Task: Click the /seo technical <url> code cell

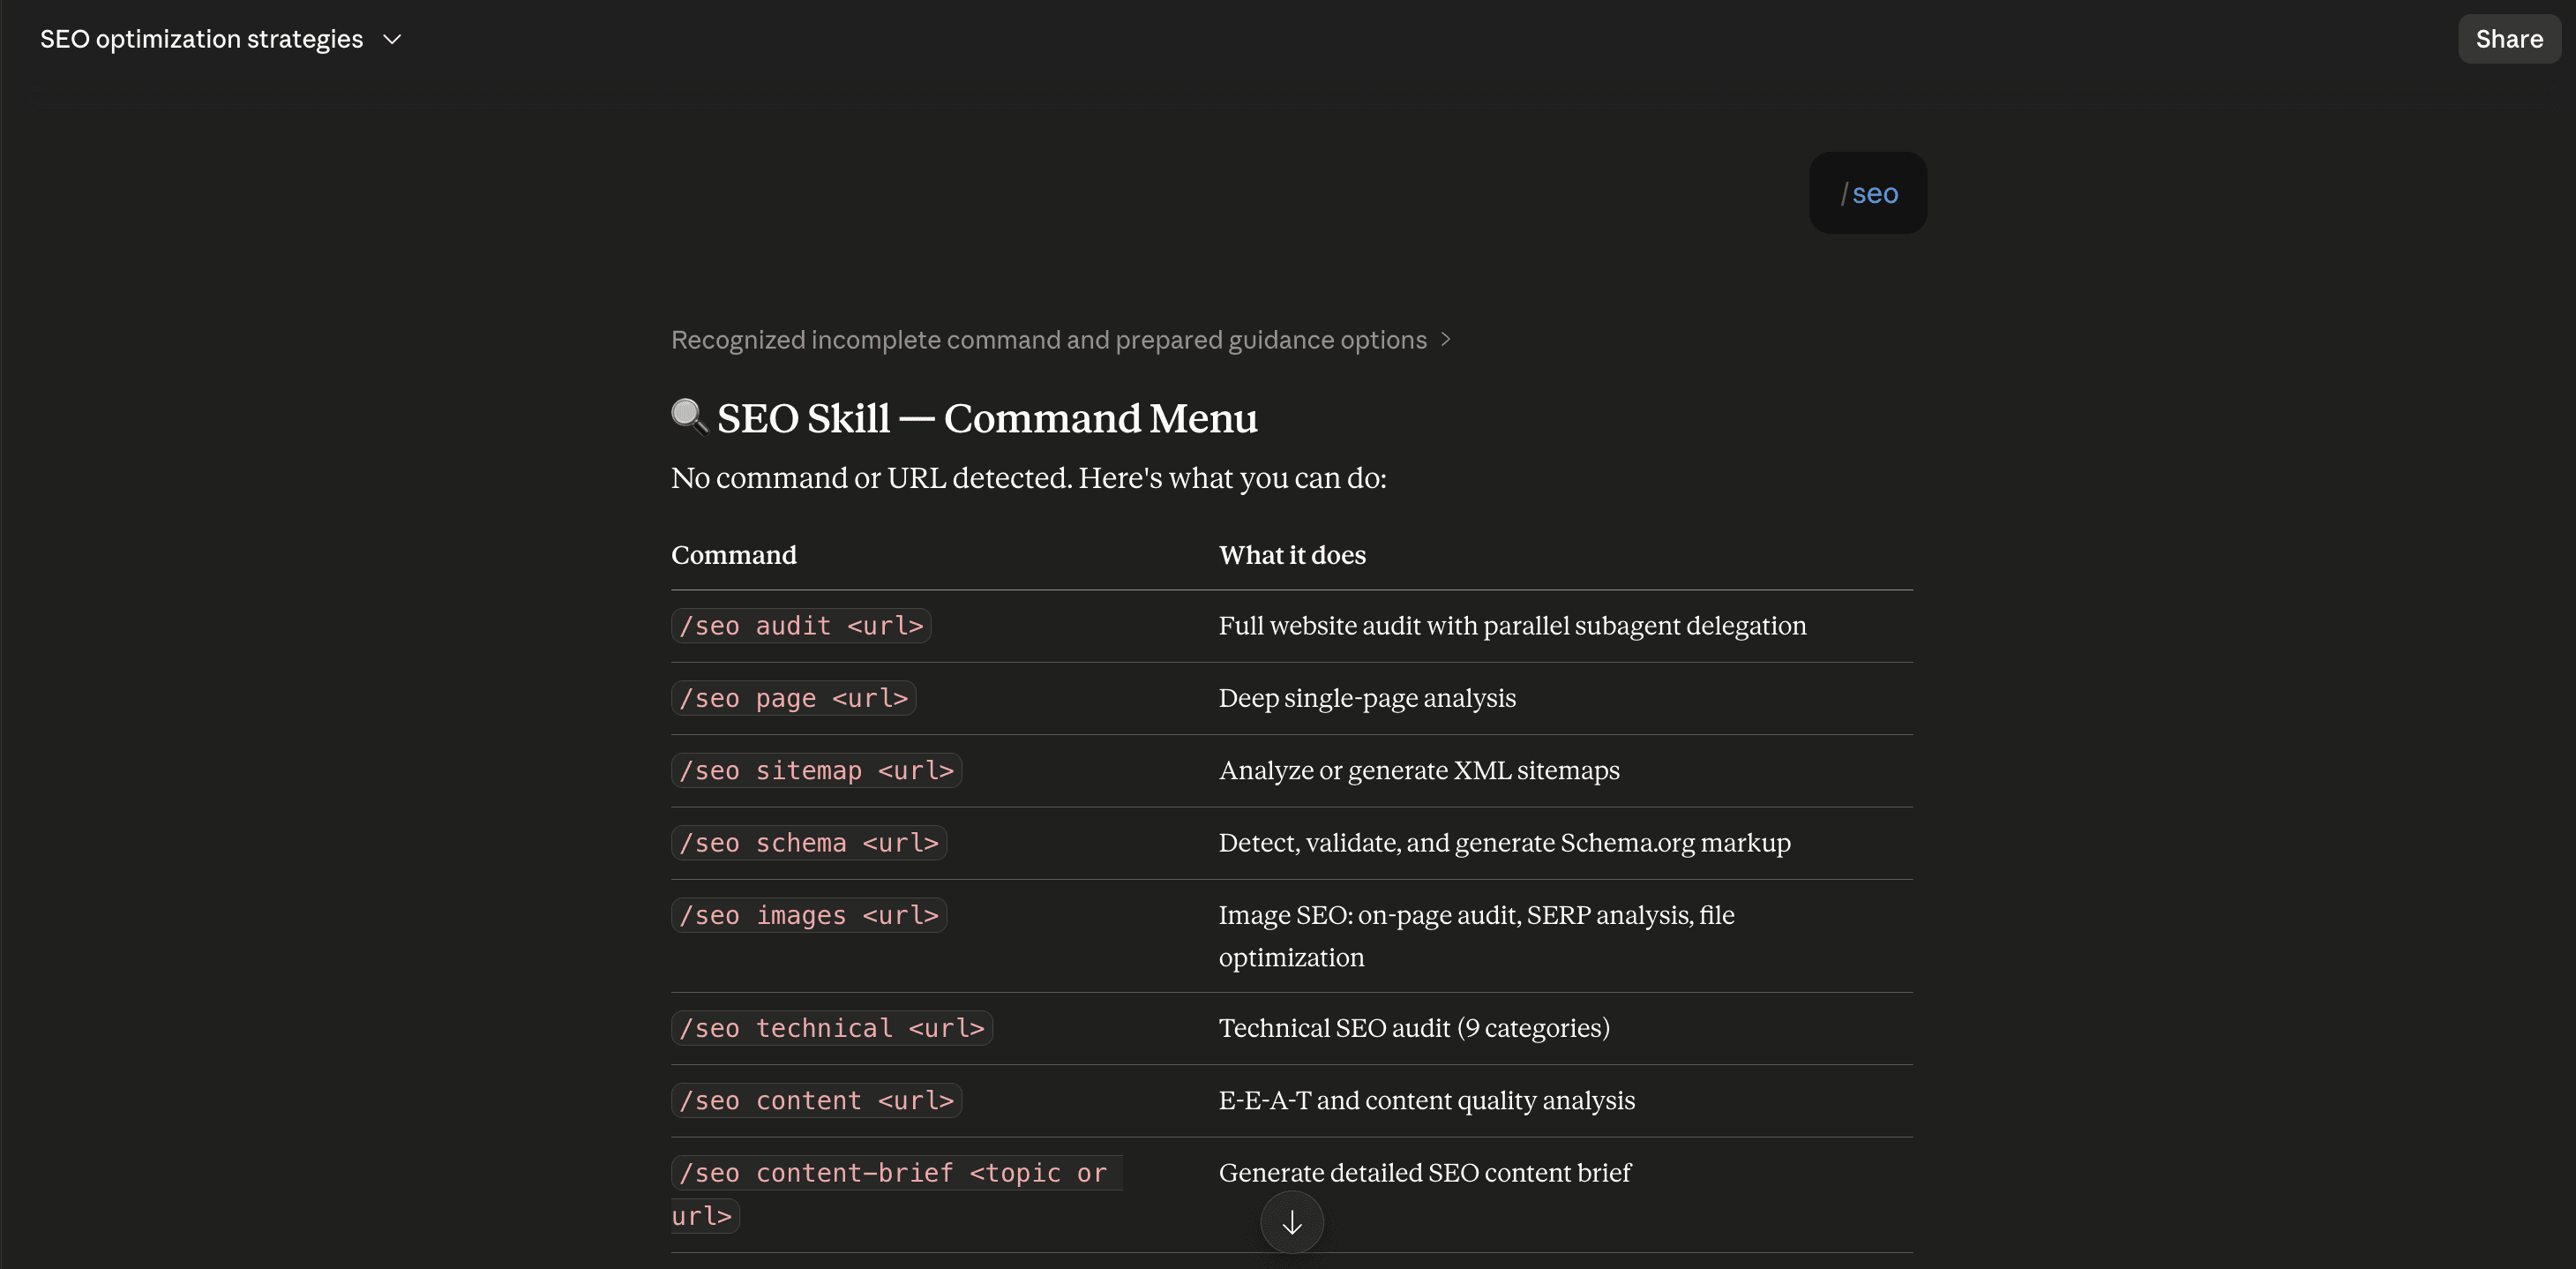Action: [832, 1028]
